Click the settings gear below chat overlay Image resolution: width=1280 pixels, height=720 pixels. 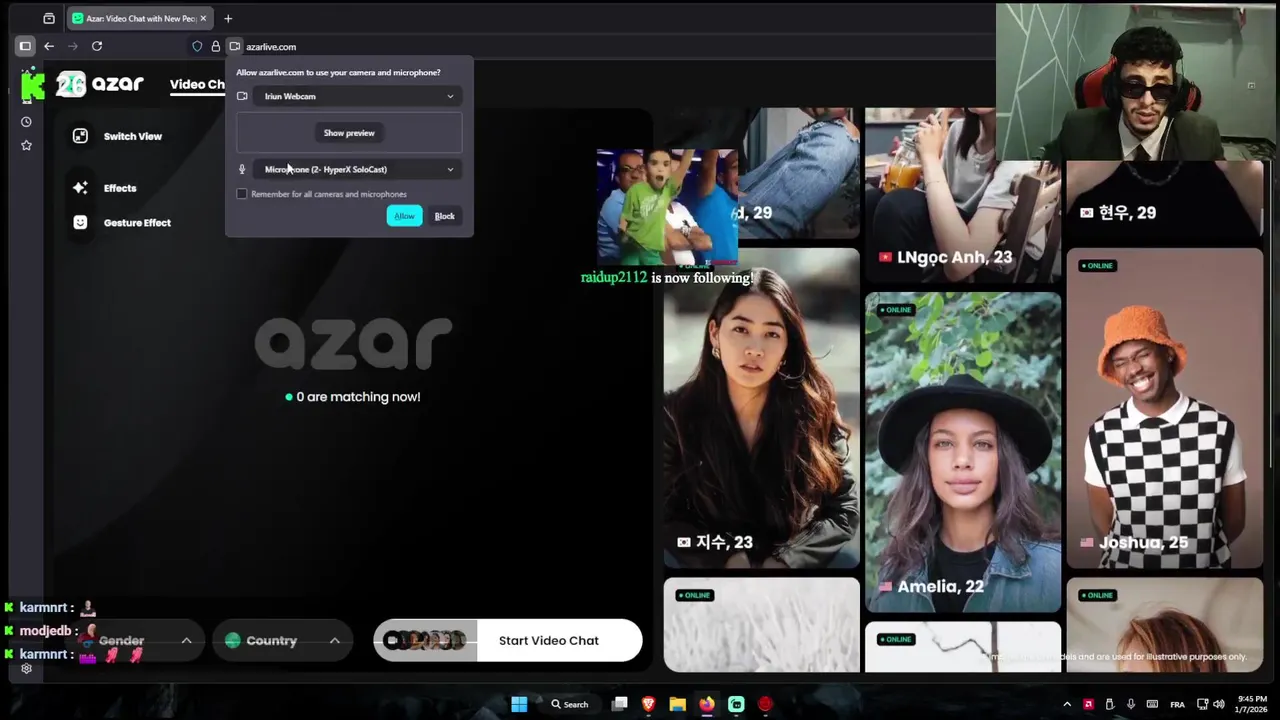coord(26,669)
